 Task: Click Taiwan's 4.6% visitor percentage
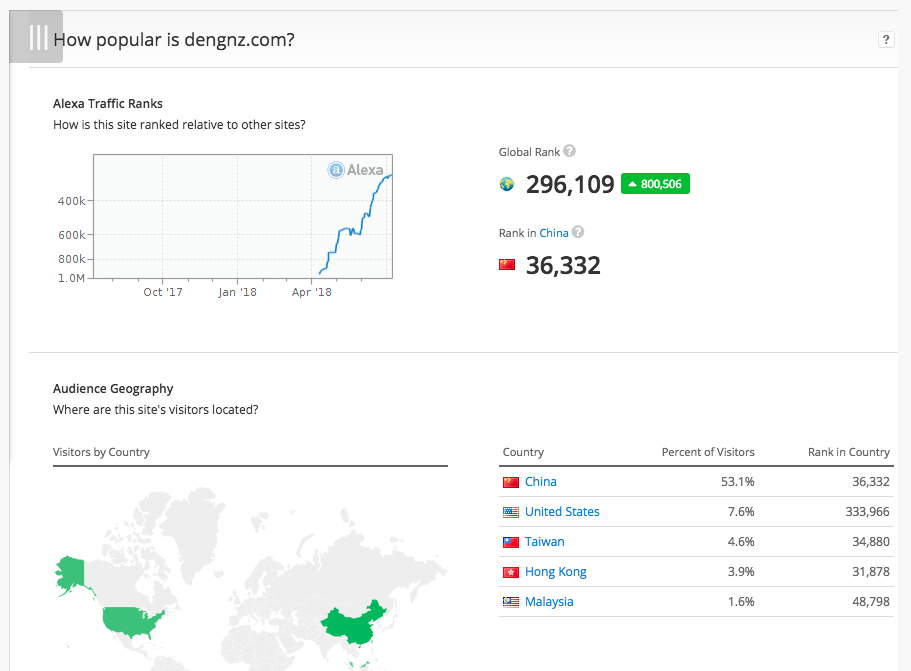[741, 541]
